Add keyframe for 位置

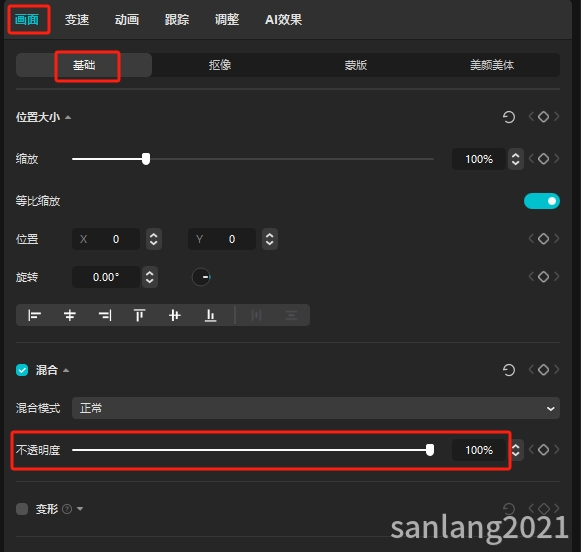pyautogui.click(x=544, y=239)
